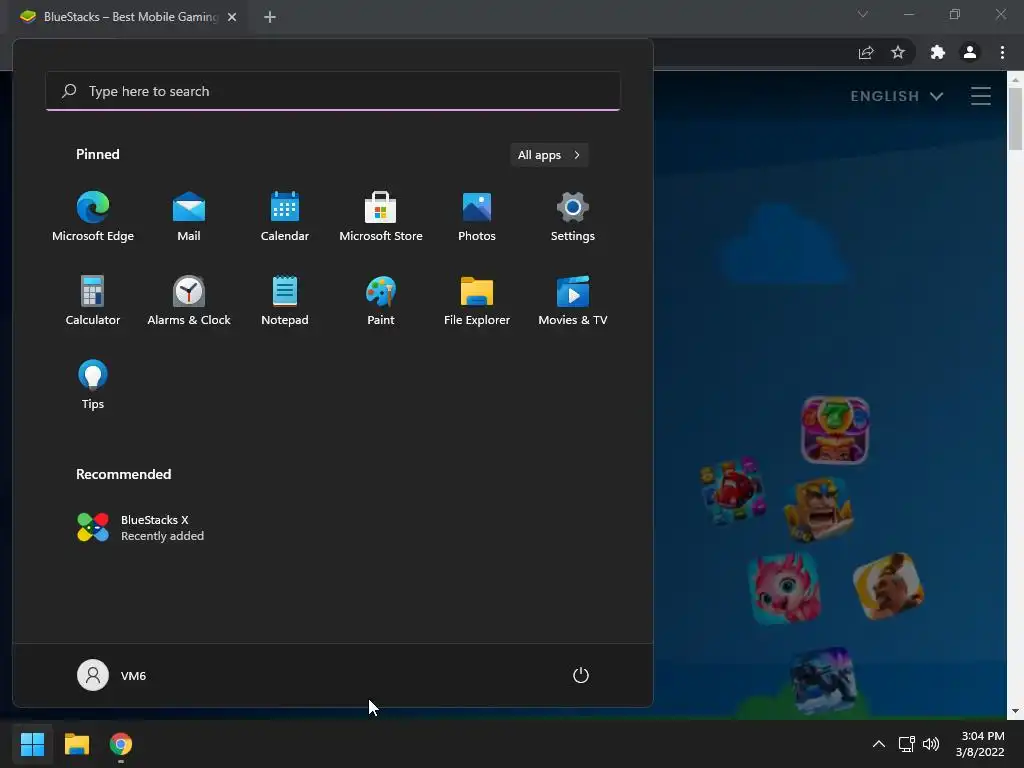This screenshot has height=768, width=1024.
Task: Open Microsoft Store from pinned apps
Action: pyautogui.click(x=381, y=217)
